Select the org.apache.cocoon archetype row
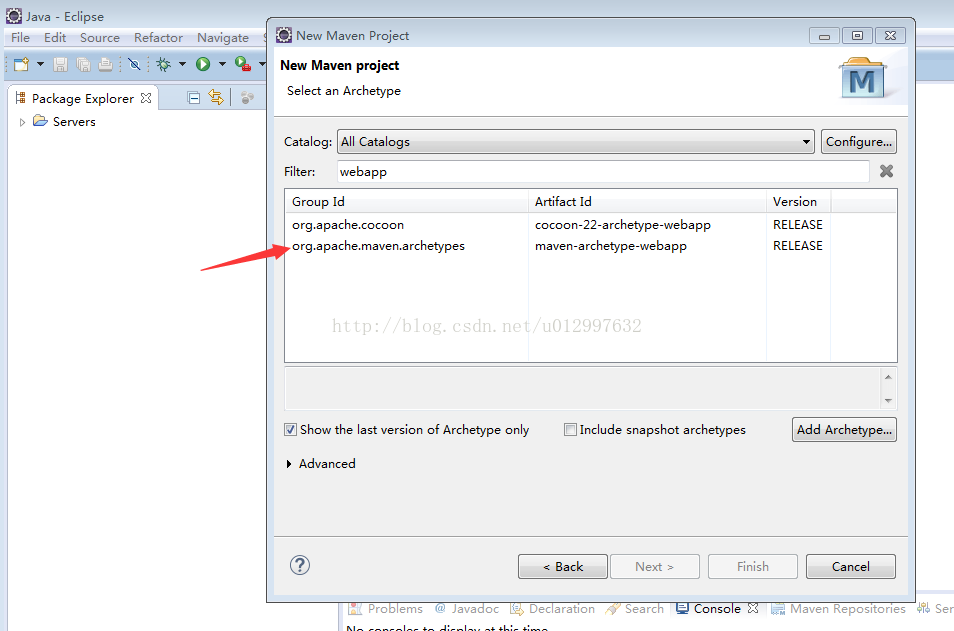Image resolution: width=954 pixels, height=631 pixels. pos(591,225)
